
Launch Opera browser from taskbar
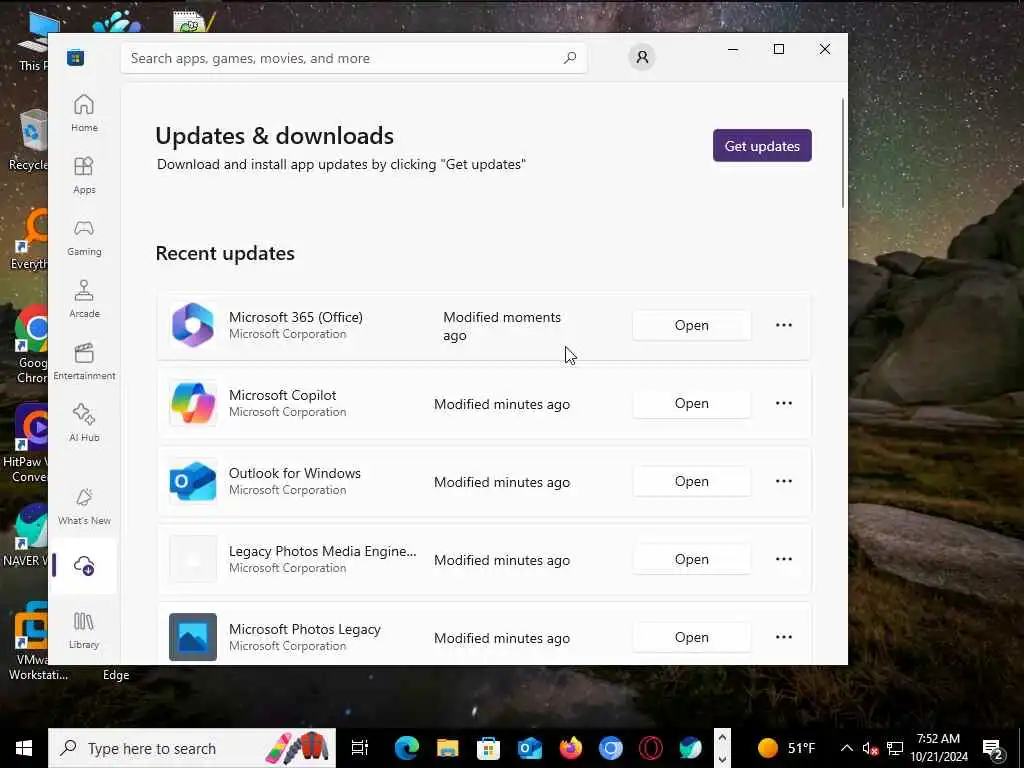pos(650,748)
